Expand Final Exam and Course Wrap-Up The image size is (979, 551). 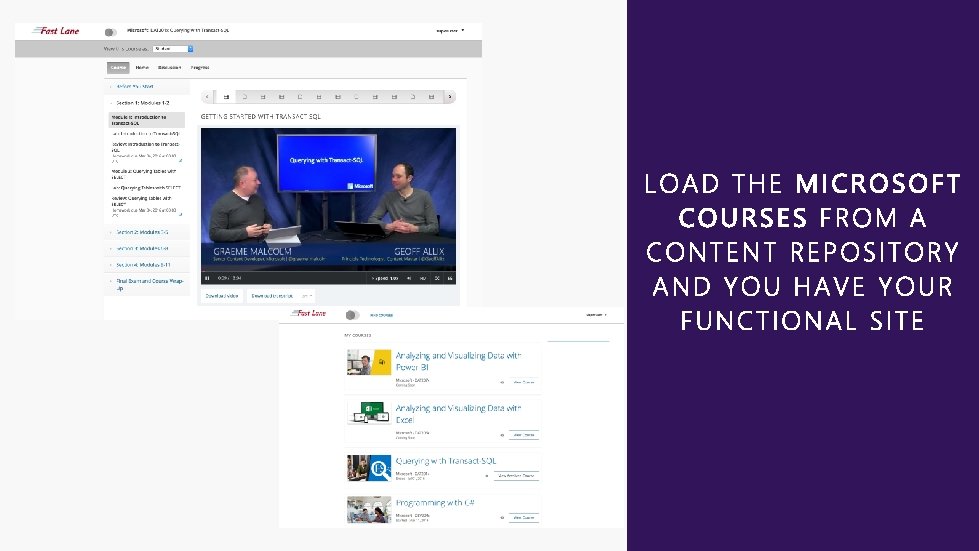click(x=149, y=285)
